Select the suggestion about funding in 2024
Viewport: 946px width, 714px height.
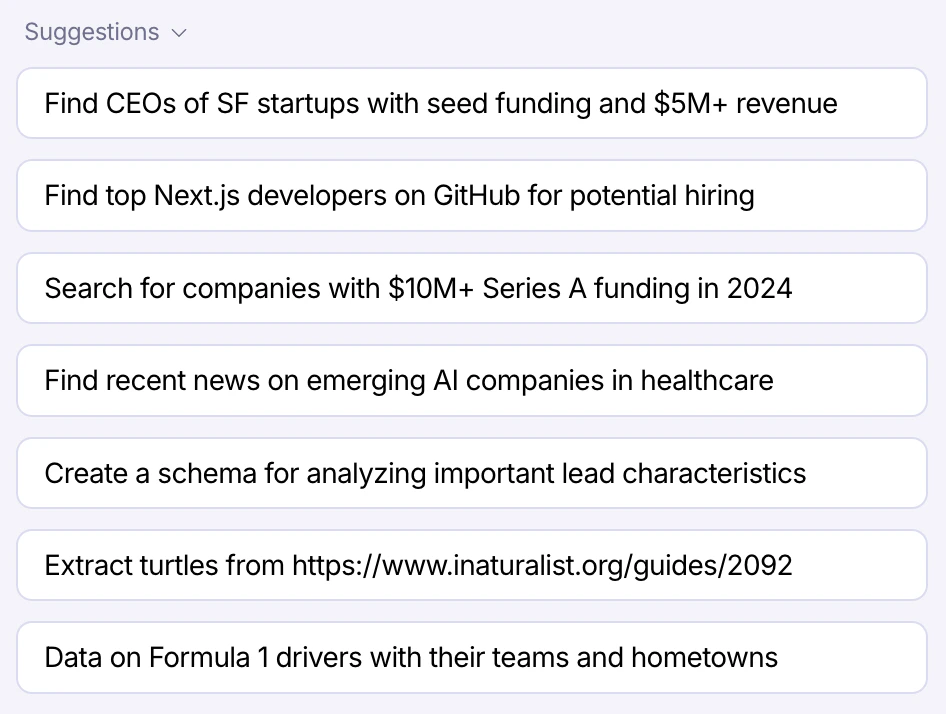[x=472, y=288]
